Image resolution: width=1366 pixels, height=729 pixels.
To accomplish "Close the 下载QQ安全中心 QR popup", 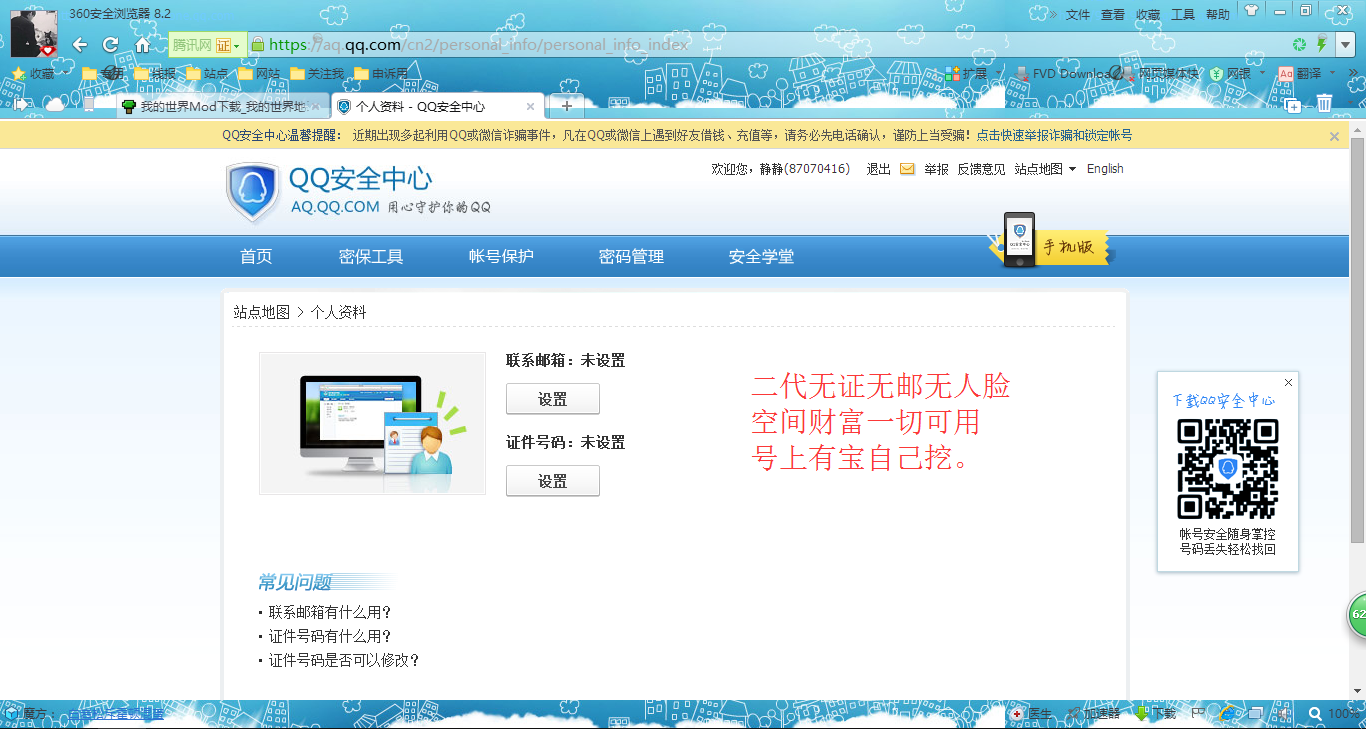I will (x=1288, y=382).
